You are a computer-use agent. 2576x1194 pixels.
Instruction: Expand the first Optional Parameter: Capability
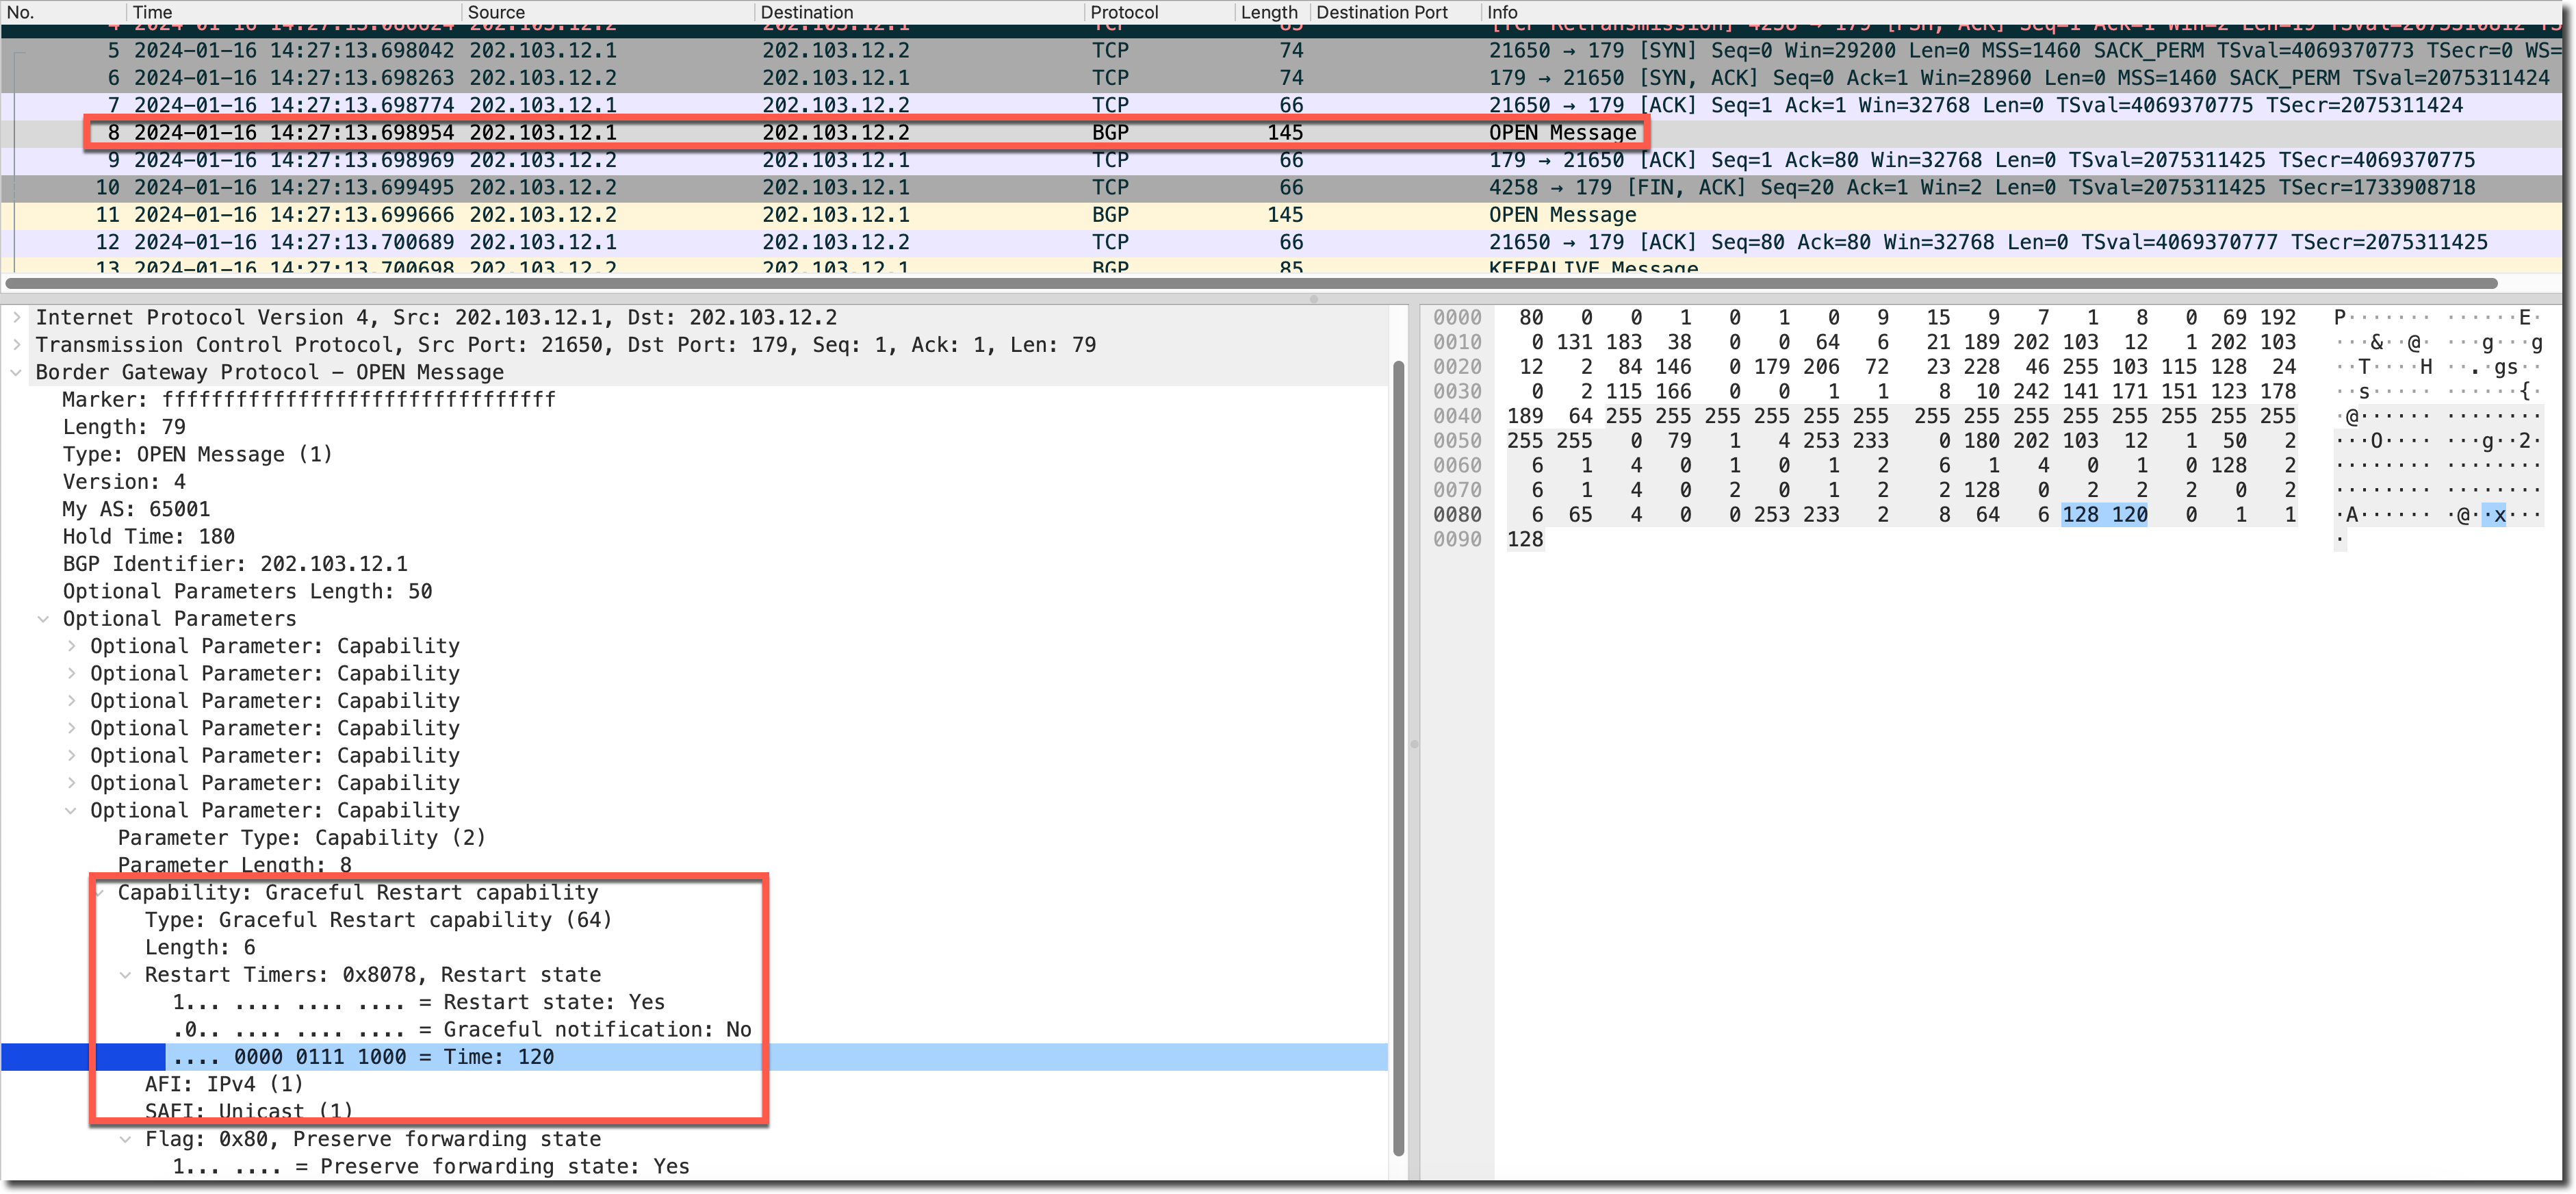click(71, 647)
